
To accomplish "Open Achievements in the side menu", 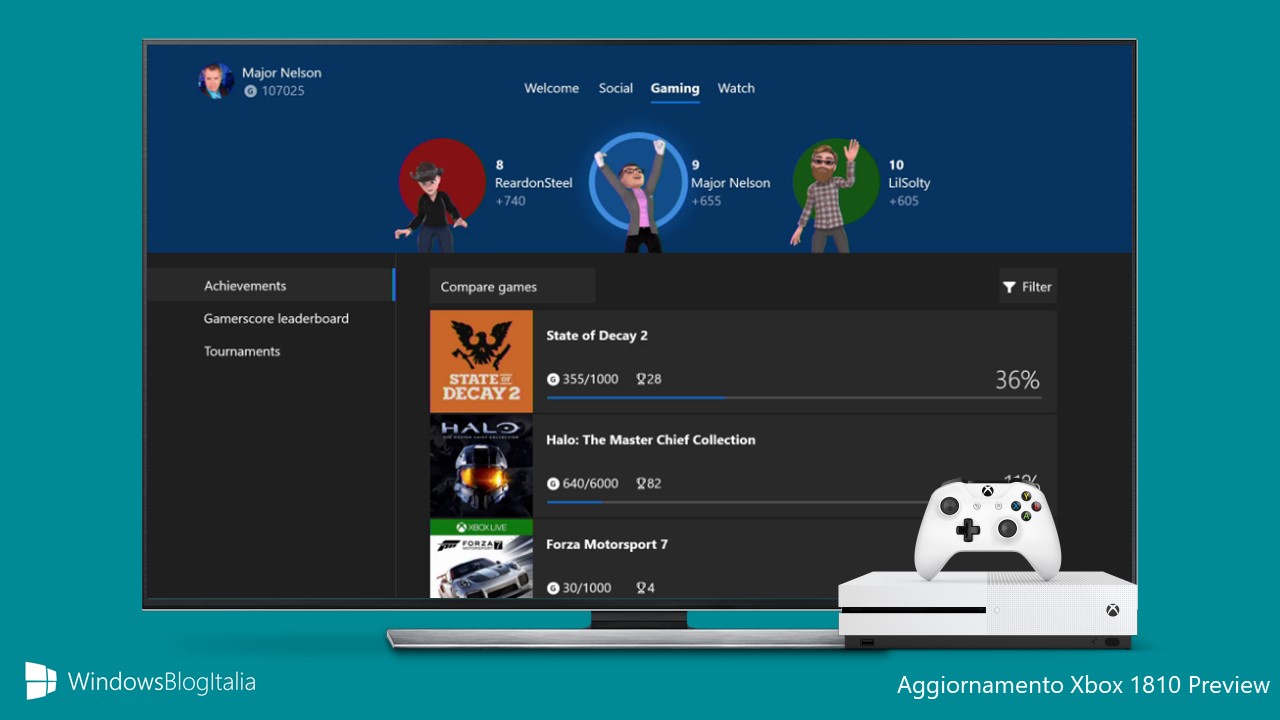I will pyautogui.click(x=271, y=285).
